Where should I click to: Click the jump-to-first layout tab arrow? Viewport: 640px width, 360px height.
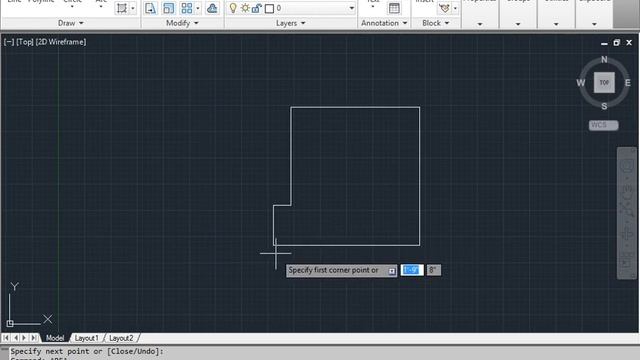(x=6, y=338)
